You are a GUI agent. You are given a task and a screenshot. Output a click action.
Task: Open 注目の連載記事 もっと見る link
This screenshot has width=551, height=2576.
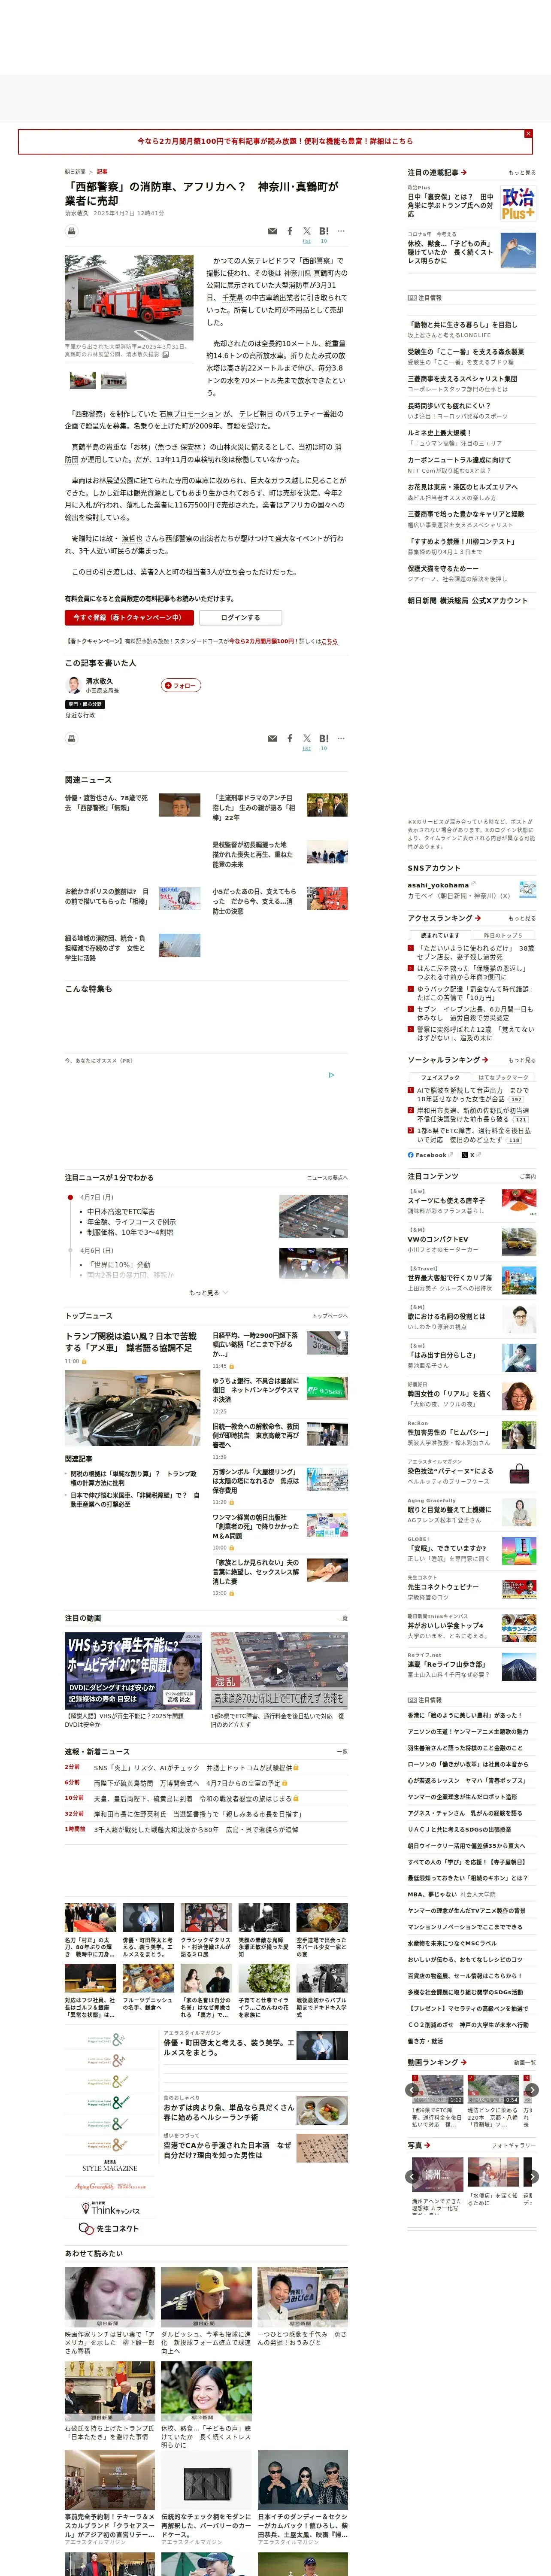coord(521,173)
